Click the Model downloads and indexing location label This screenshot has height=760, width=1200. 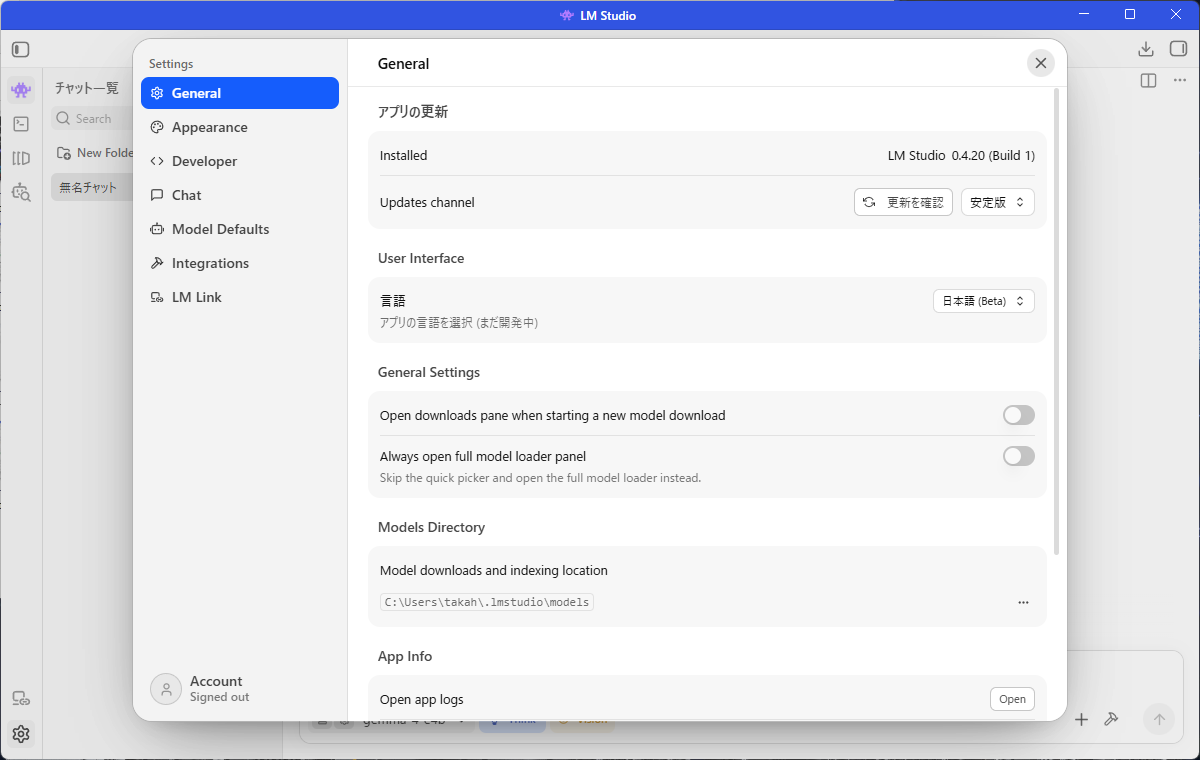(x=494, y=570)
